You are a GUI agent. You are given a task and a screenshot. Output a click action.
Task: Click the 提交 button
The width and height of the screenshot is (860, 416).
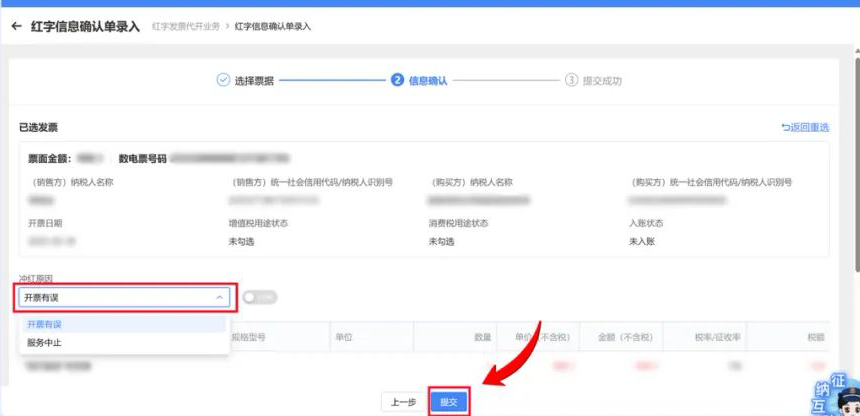[449, 402]
